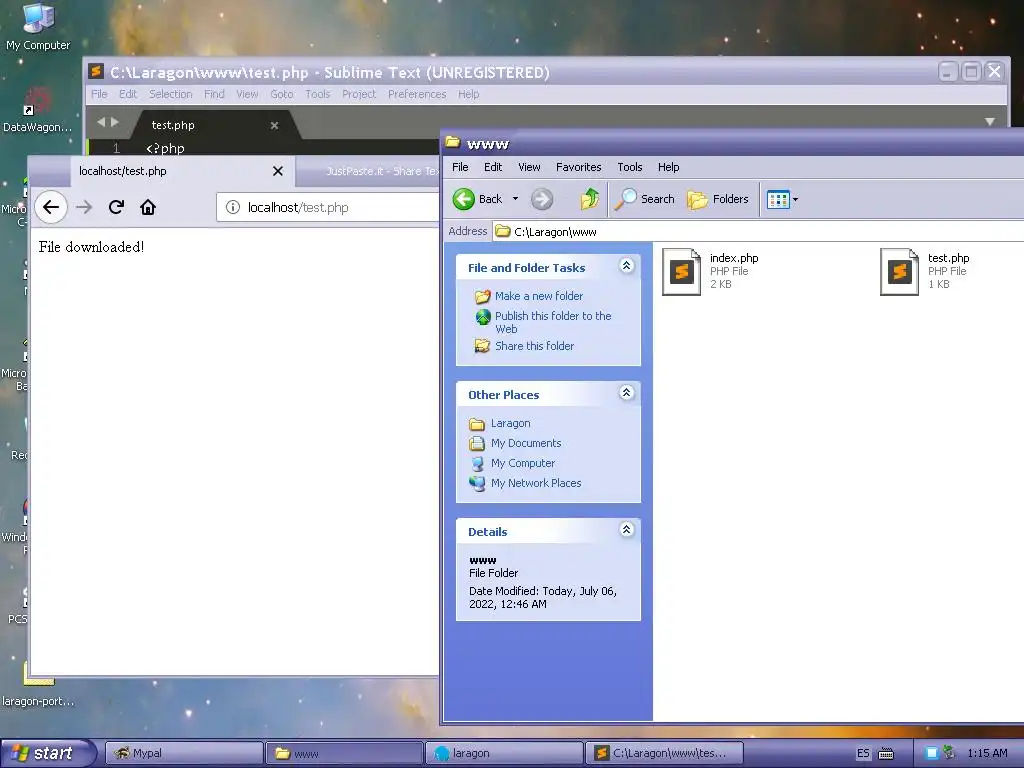The width and height of the screenshot is (1024, 768).
Task: Collapse the Other Places panel
Action: (x=626, y=392)
